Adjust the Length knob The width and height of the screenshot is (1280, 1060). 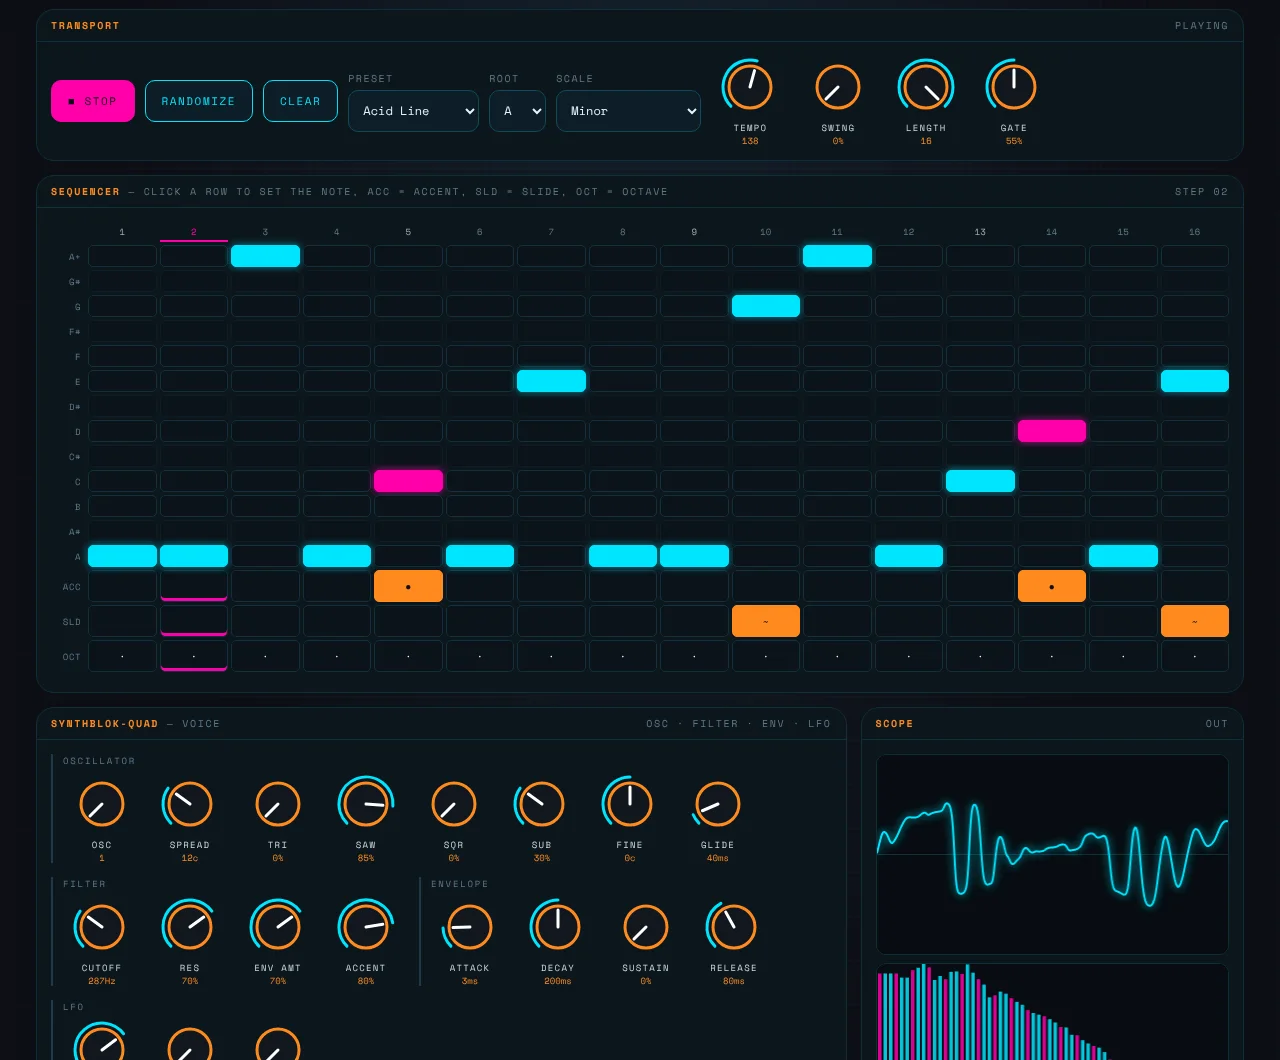(926, 87)
